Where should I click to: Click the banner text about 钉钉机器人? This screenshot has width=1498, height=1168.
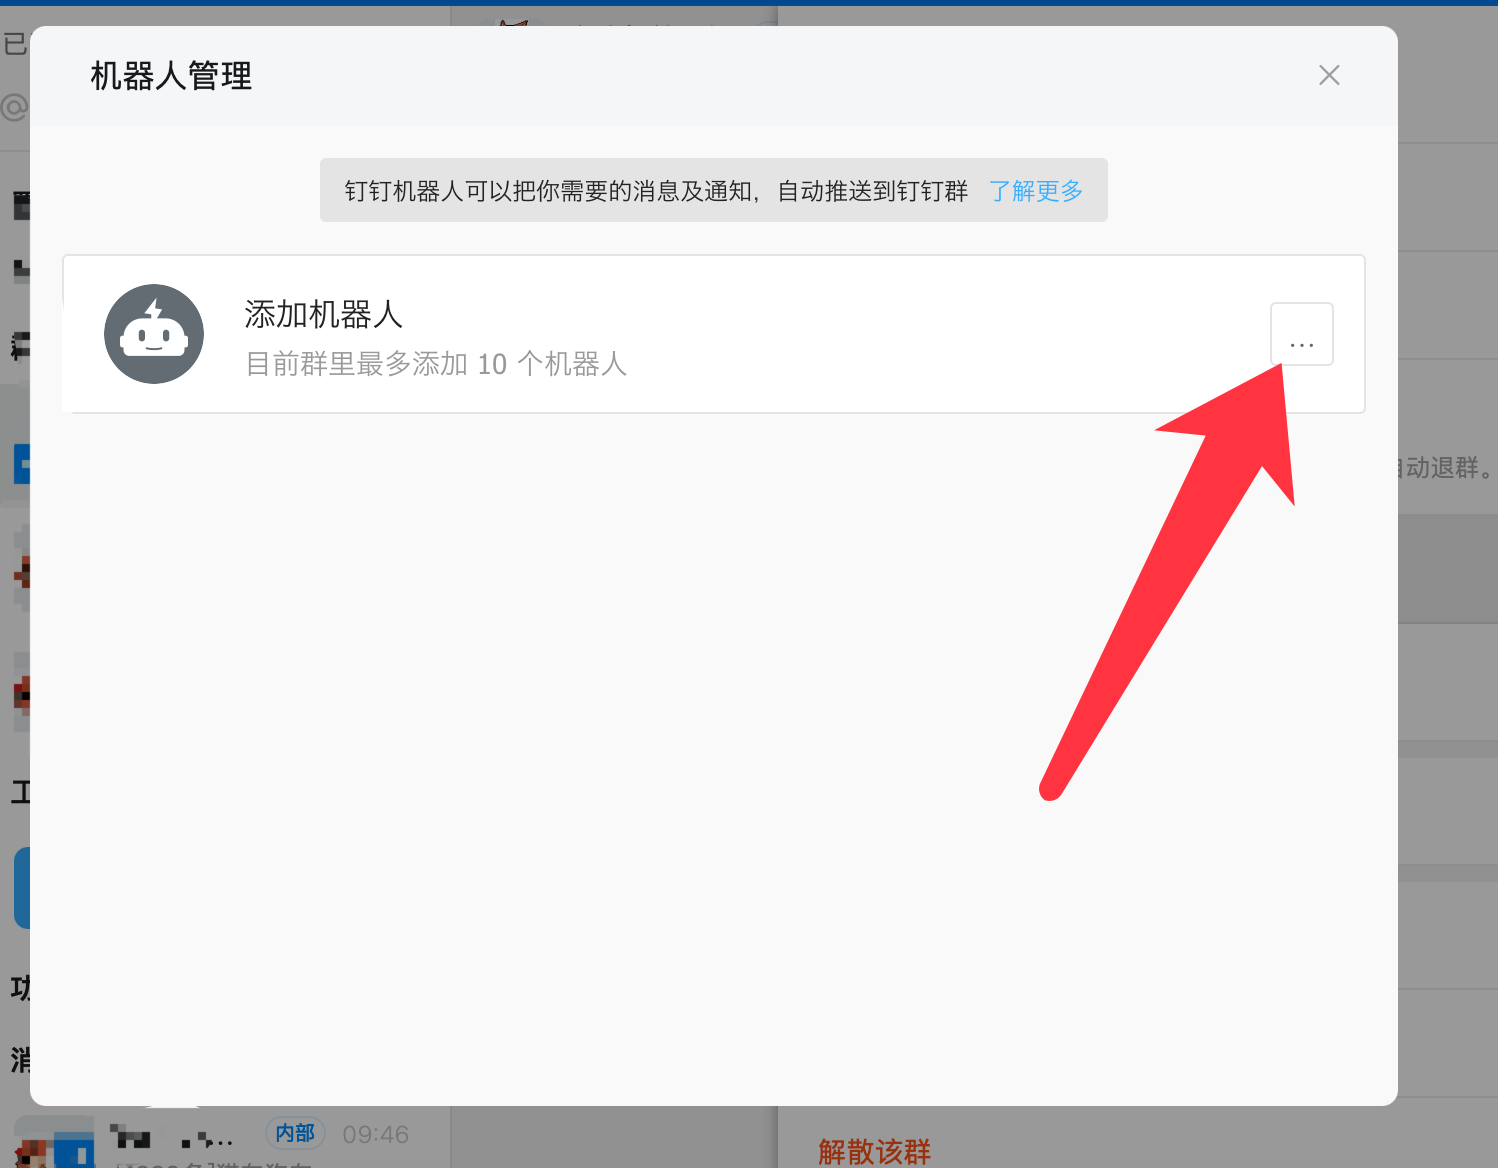[656, 191]
